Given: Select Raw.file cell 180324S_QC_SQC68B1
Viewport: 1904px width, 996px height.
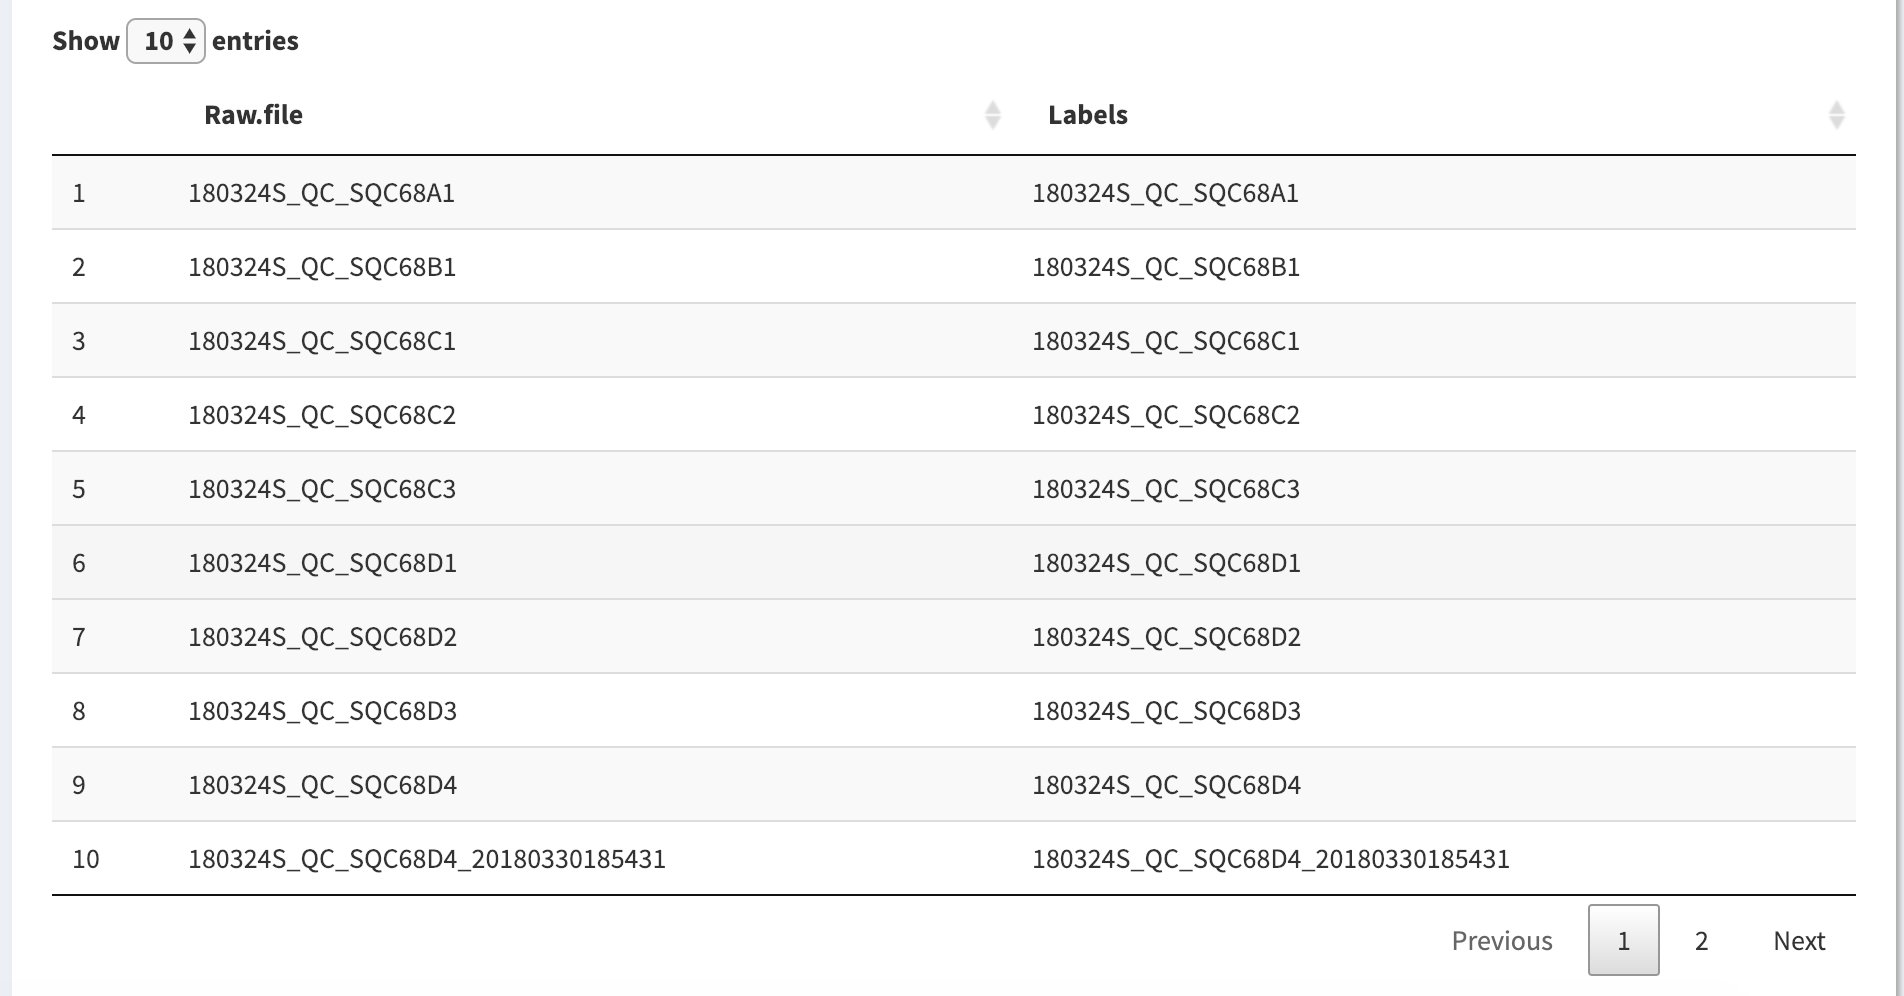Looking at the screenshot, I should (322, 267).
